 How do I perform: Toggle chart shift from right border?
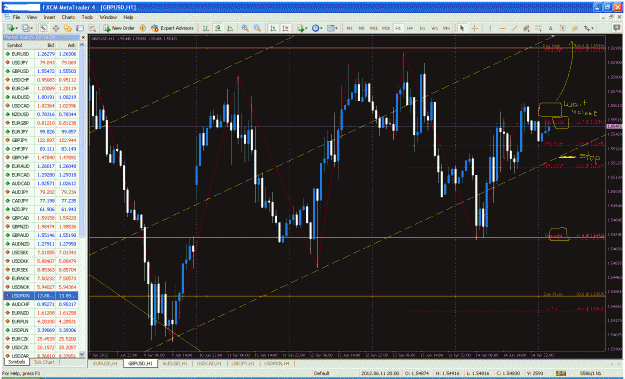(x=285, y=28)
